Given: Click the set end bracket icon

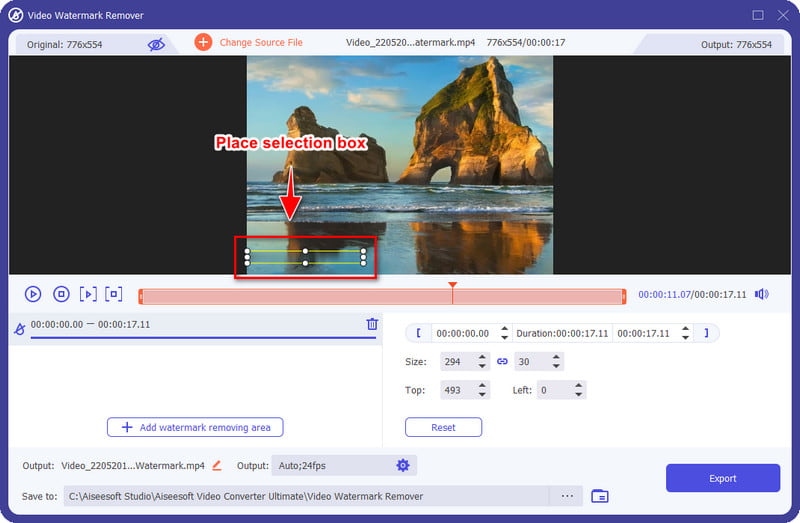Looking at the screenshot, I should pos(706,333).
